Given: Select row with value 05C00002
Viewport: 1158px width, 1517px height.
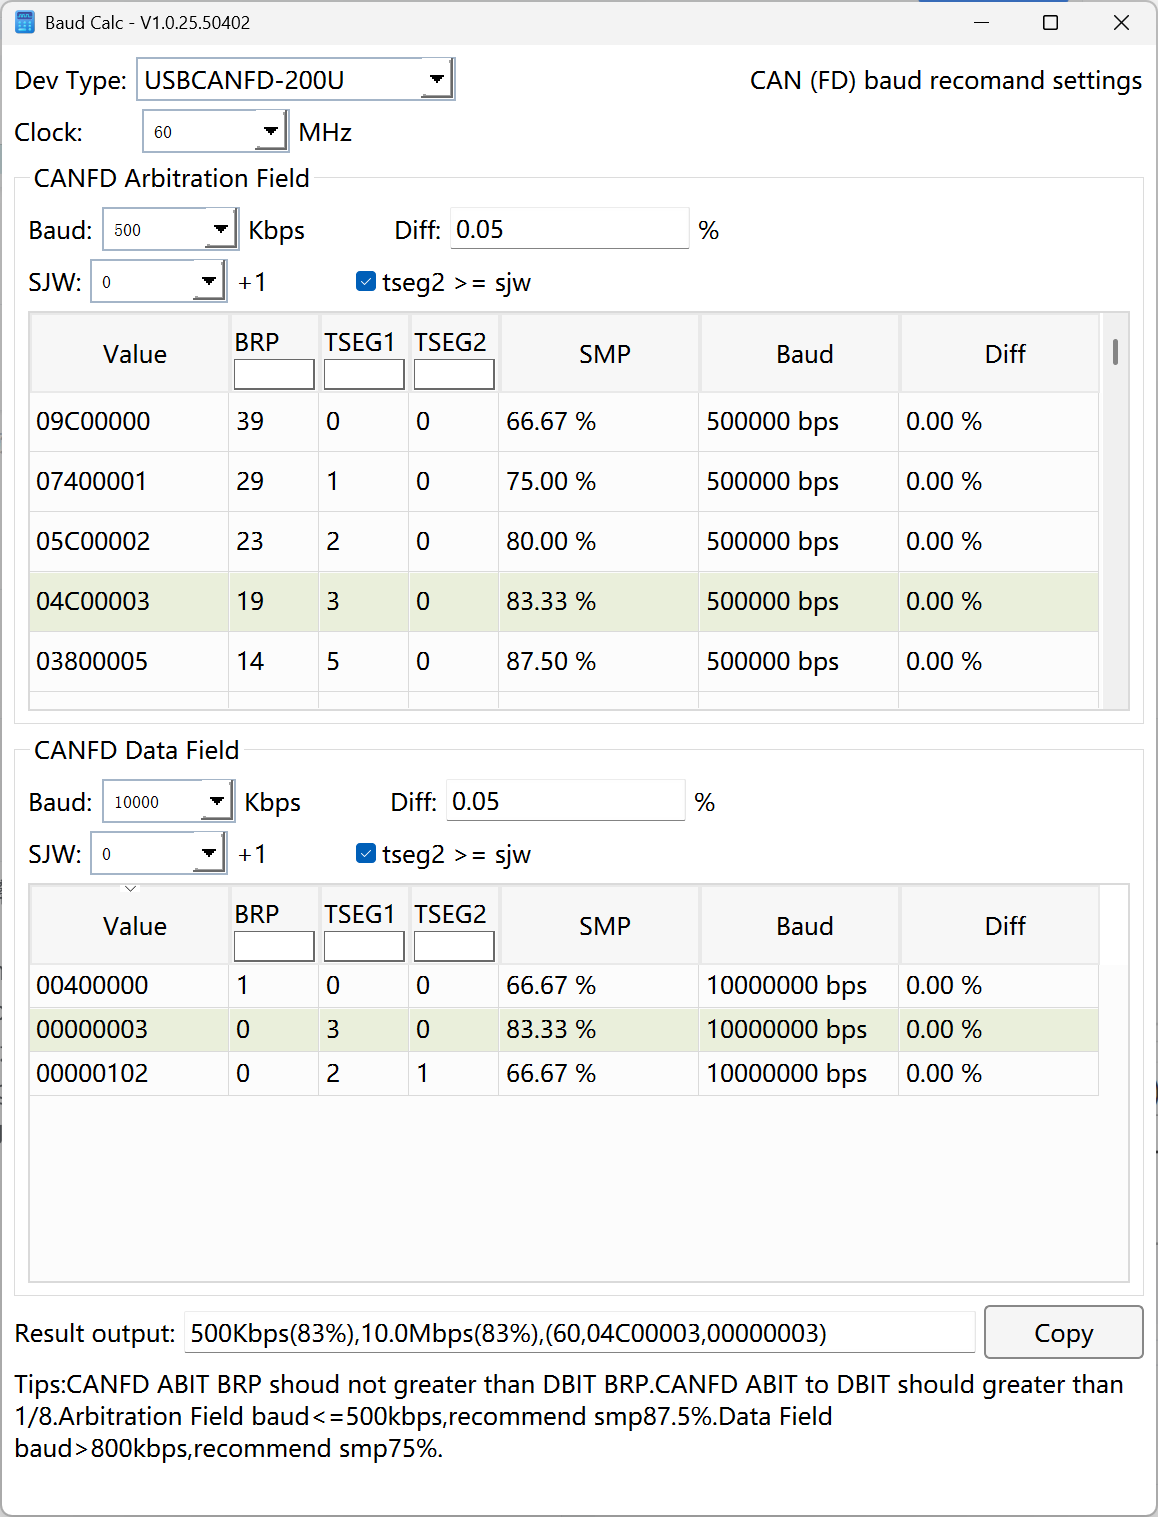Looking at the screenshot, I should (x=564, y=542).
